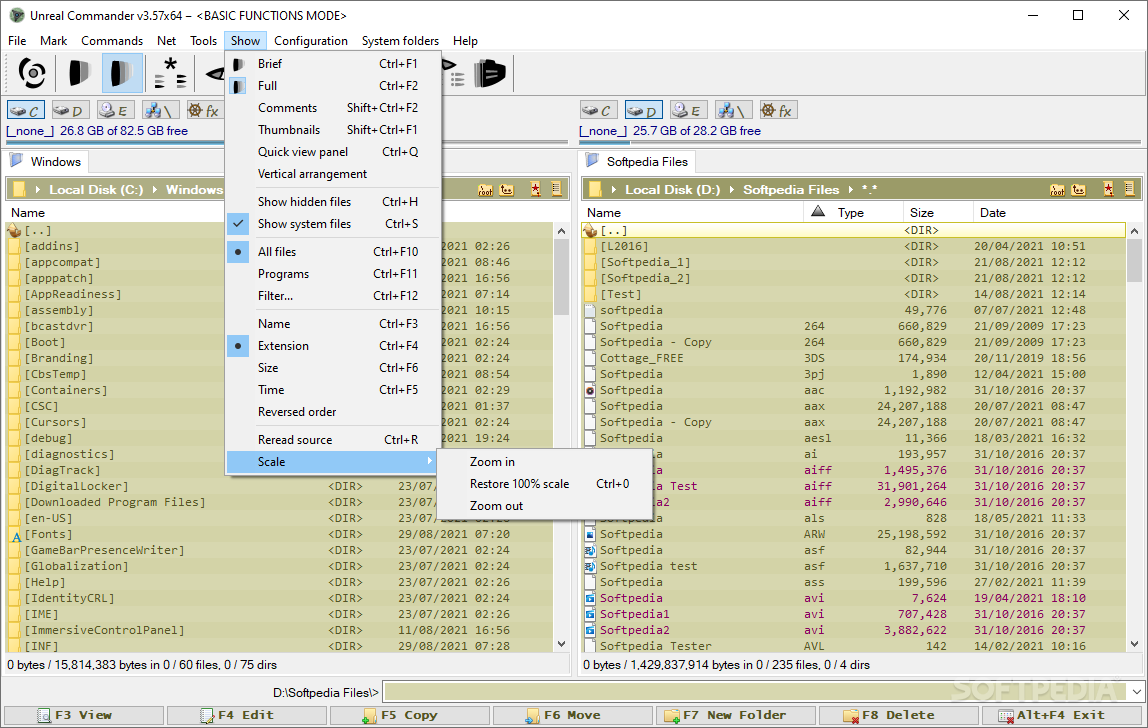Screen dimensions: 1148x728
Task: Select drive E in right panel
Action: point(688,110)
